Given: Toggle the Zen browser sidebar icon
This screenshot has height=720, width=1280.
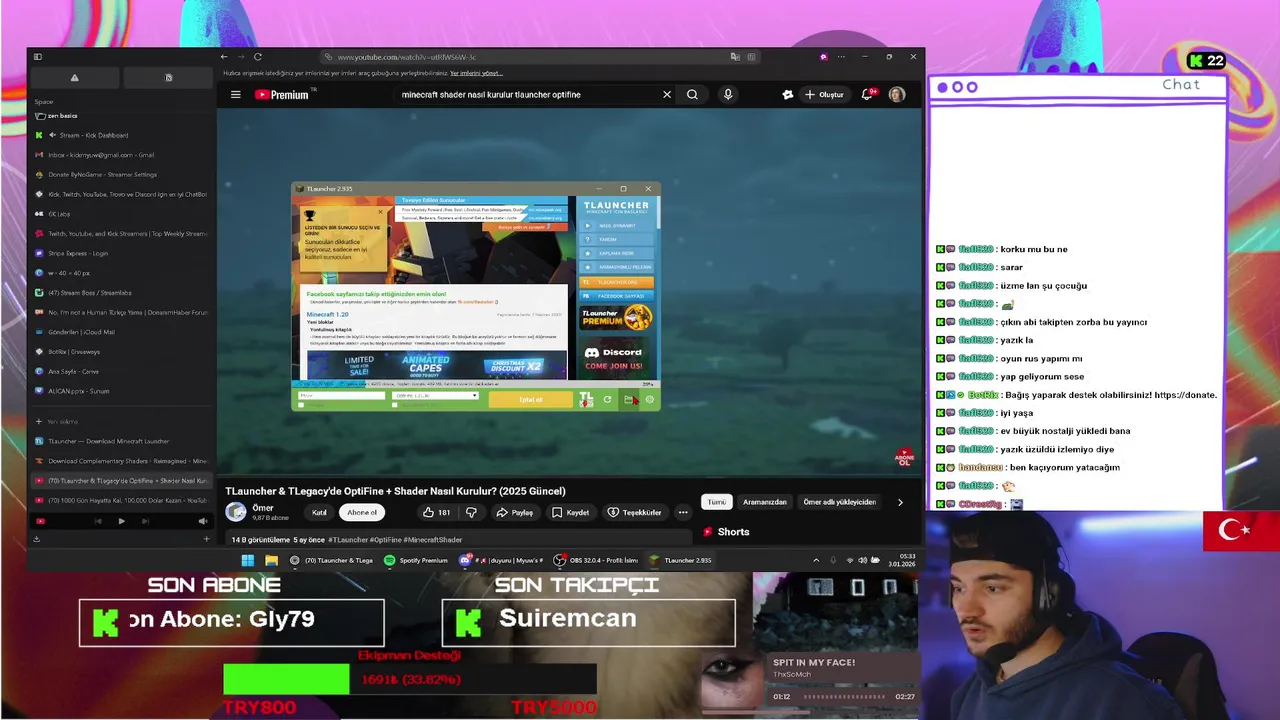Looking at the screenshot, I should tap(38, 57).
